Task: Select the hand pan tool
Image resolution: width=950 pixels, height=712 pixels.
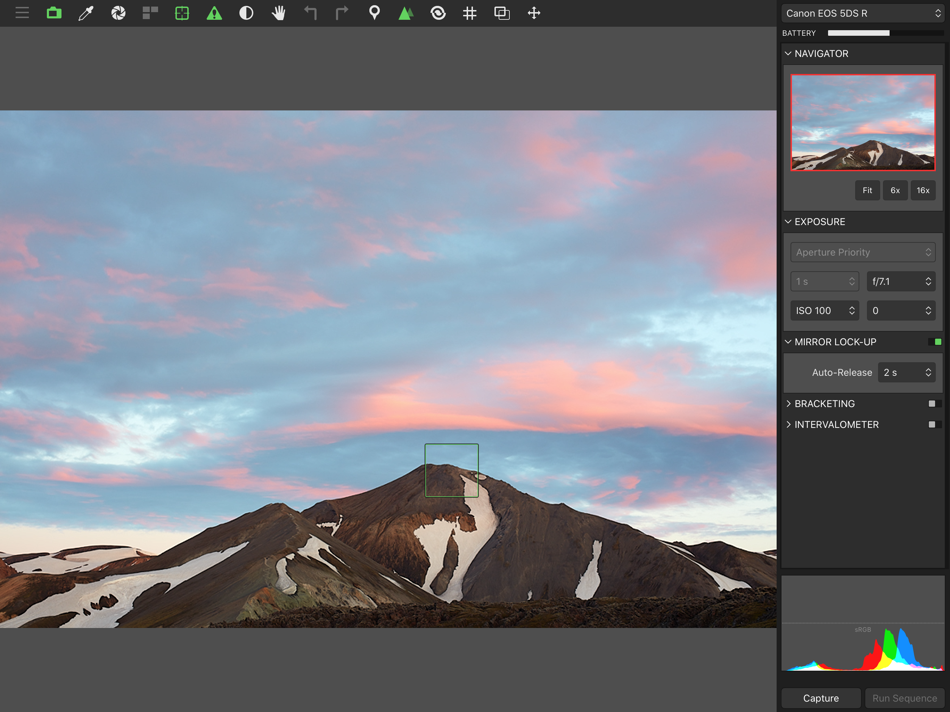Action: pos(278,13)
